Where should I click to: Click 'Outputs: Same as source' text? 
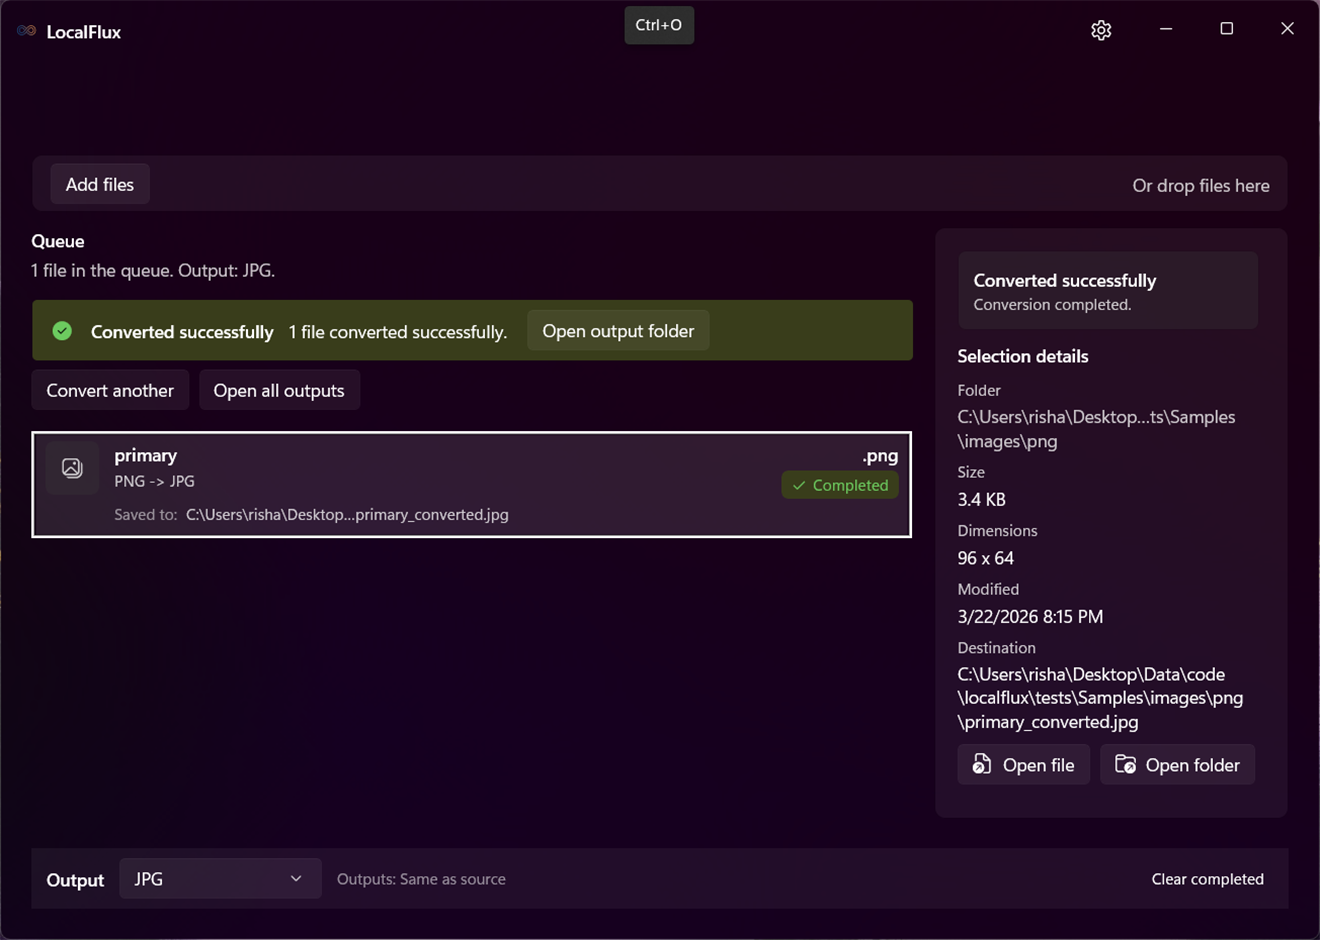coord(421,879)
